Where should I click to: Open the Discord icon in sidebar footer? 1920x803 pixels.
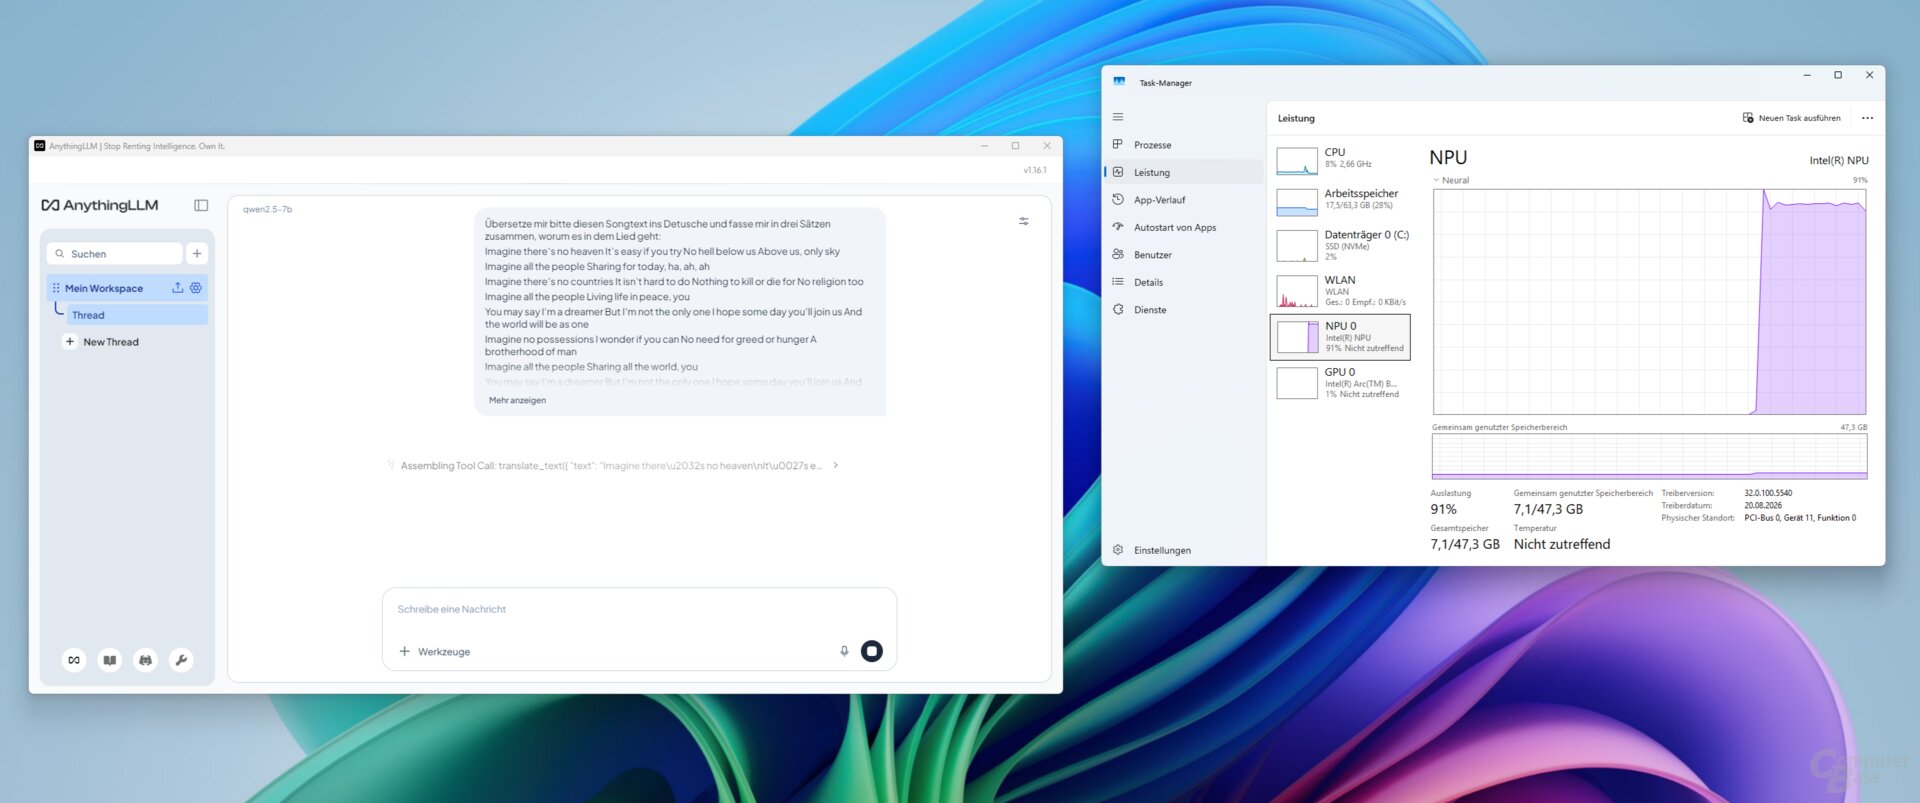145,660
